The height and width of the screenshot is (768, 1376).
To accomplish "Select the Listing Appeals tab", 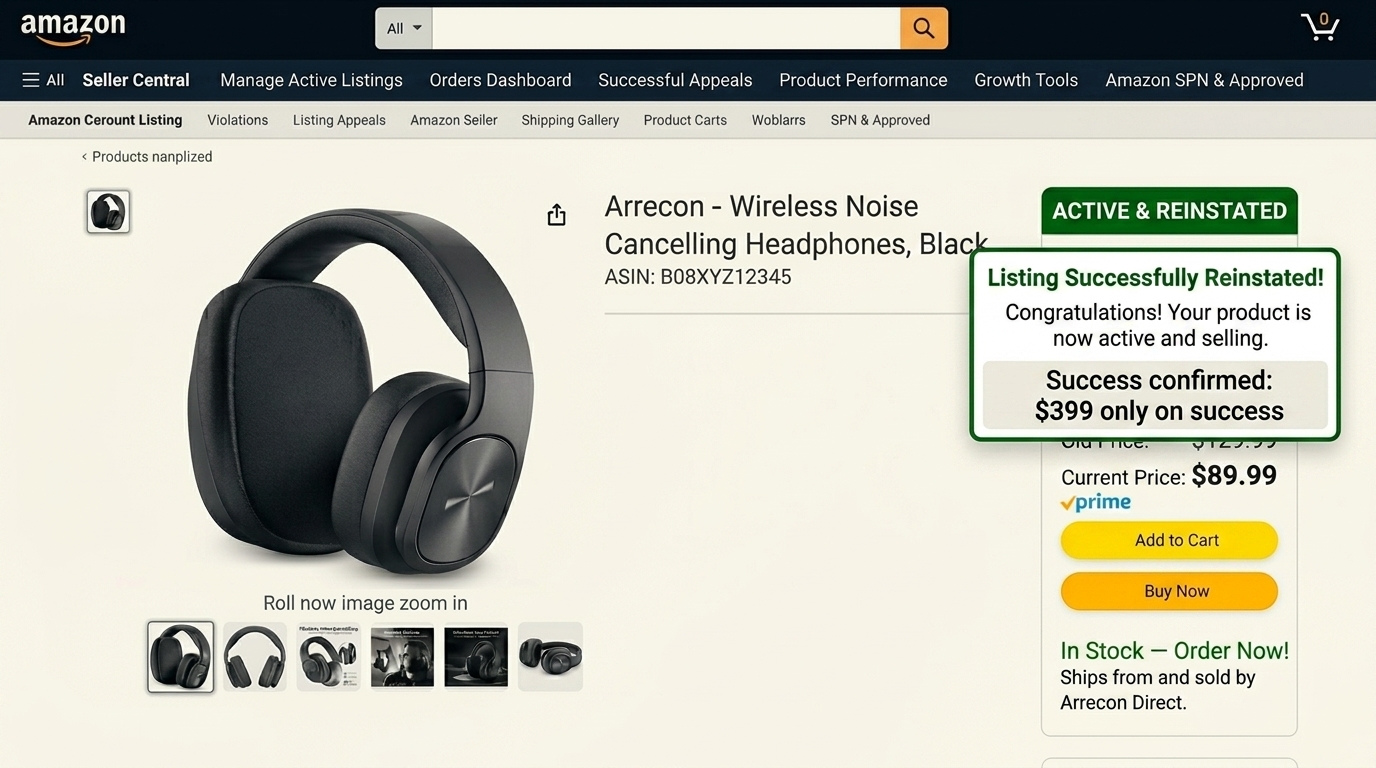I will click(x=338, y=119).
